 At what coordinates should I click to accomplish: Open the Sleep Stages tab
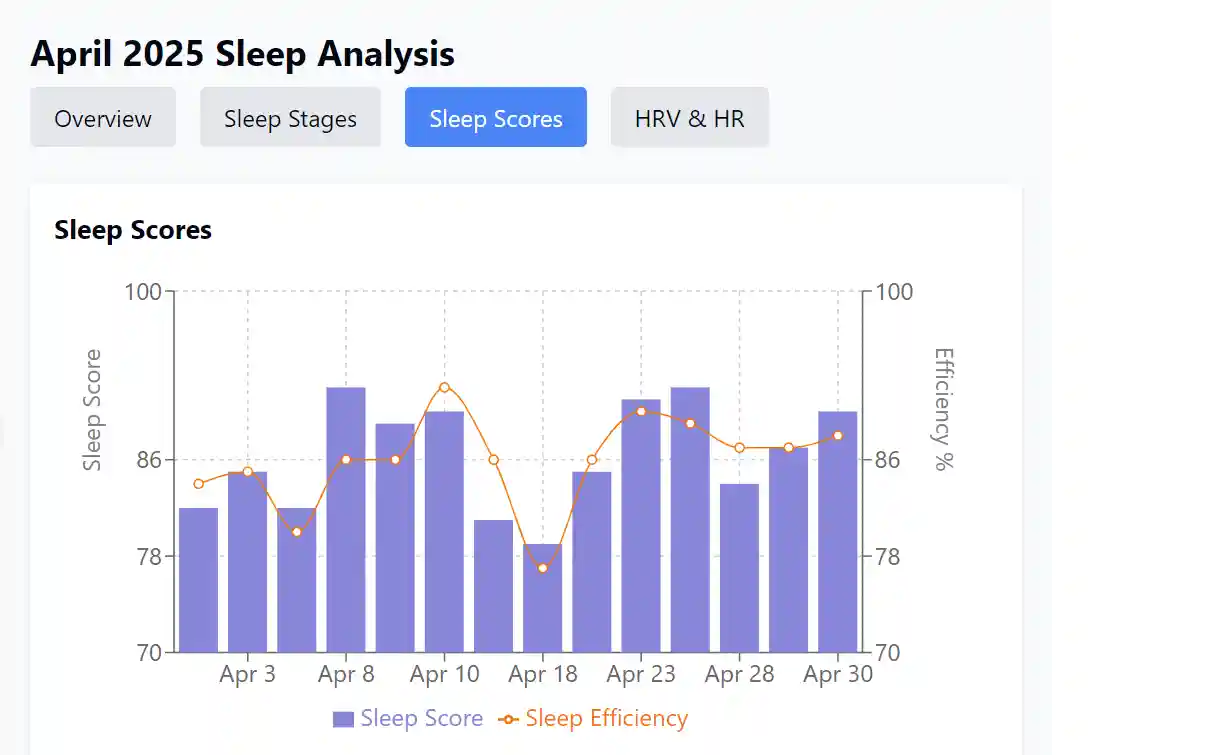tap(290, 117)
